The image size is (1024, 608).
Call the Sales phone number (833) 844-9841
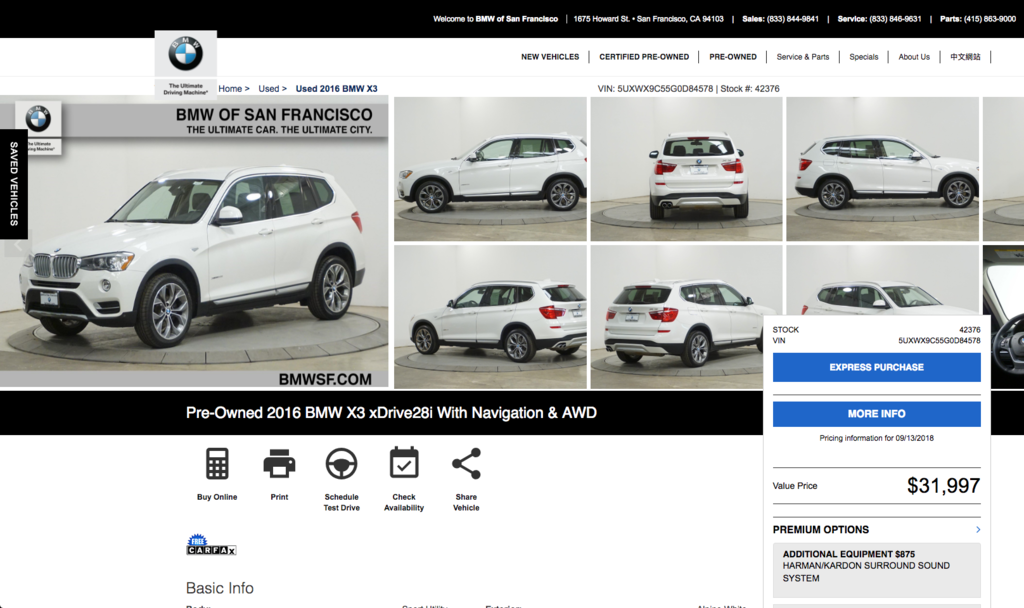(792, 19)
